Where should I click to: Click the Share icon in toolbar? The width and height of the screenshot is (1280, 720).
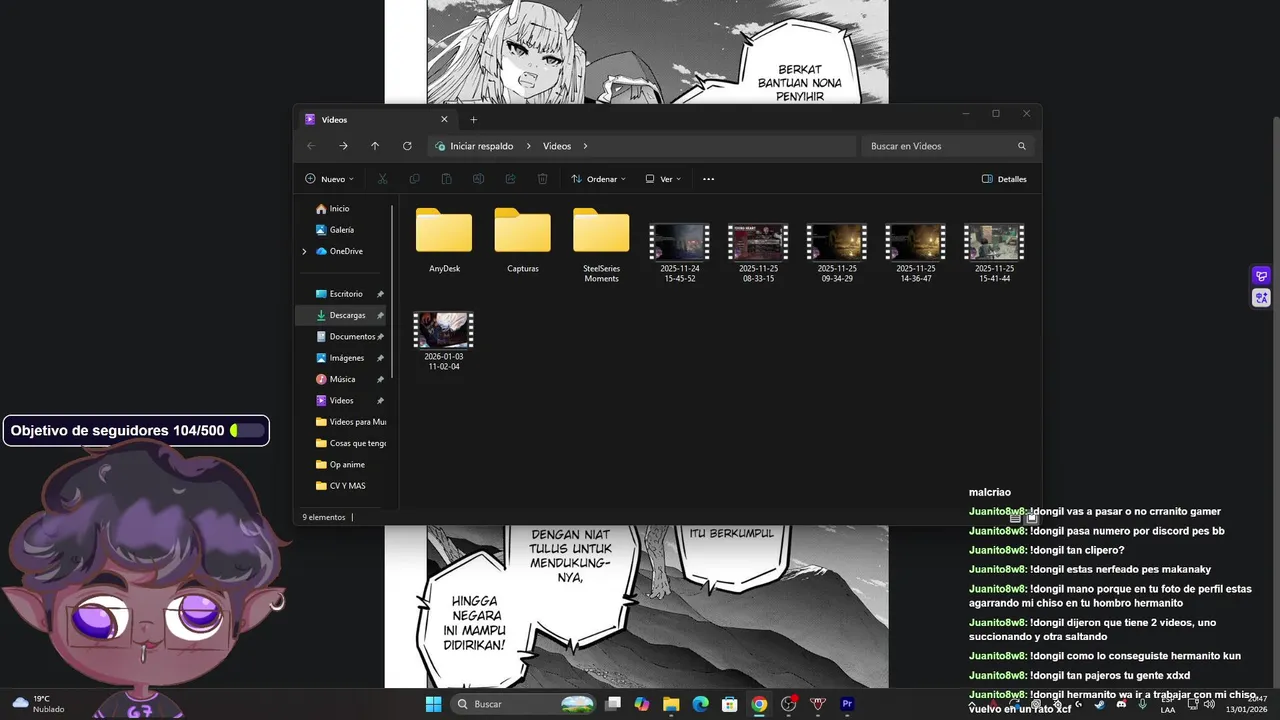coord(510,179)
